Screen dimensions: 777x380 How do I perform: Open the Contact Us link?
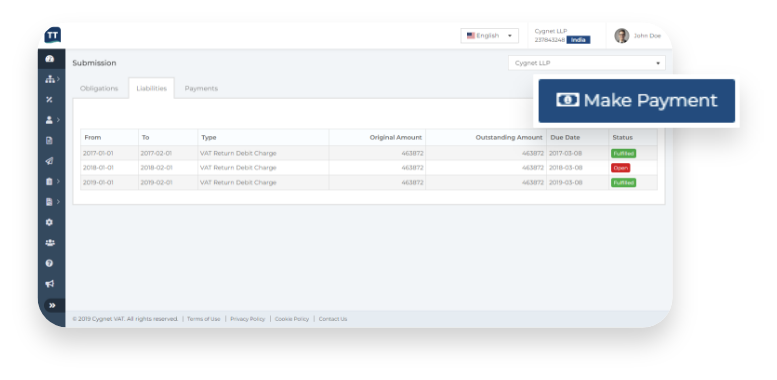pyautogui.click(x=333, y=319)
